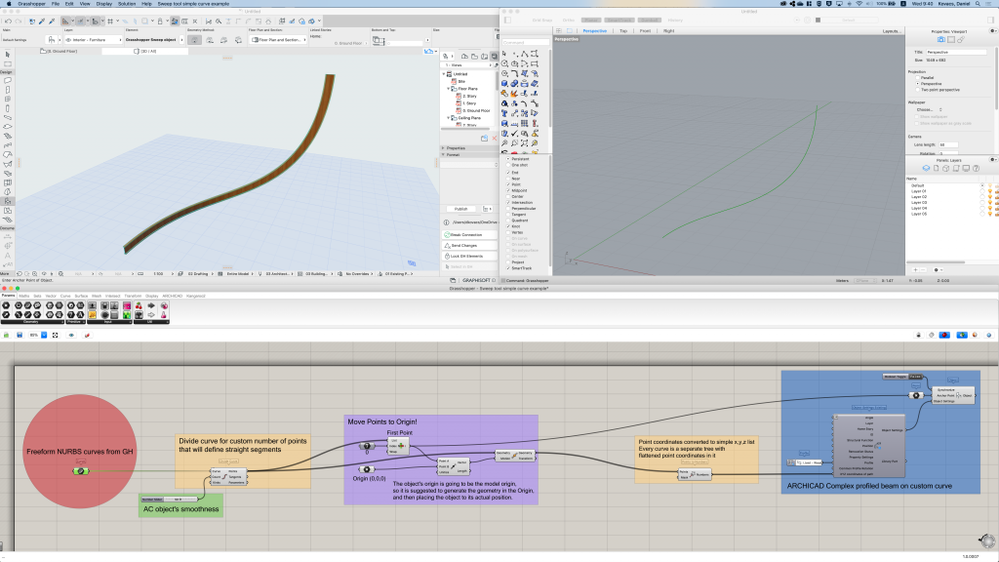Expand the Properties section in Navigator
This screenshot has height=562, width=999.
coord(444,148)
